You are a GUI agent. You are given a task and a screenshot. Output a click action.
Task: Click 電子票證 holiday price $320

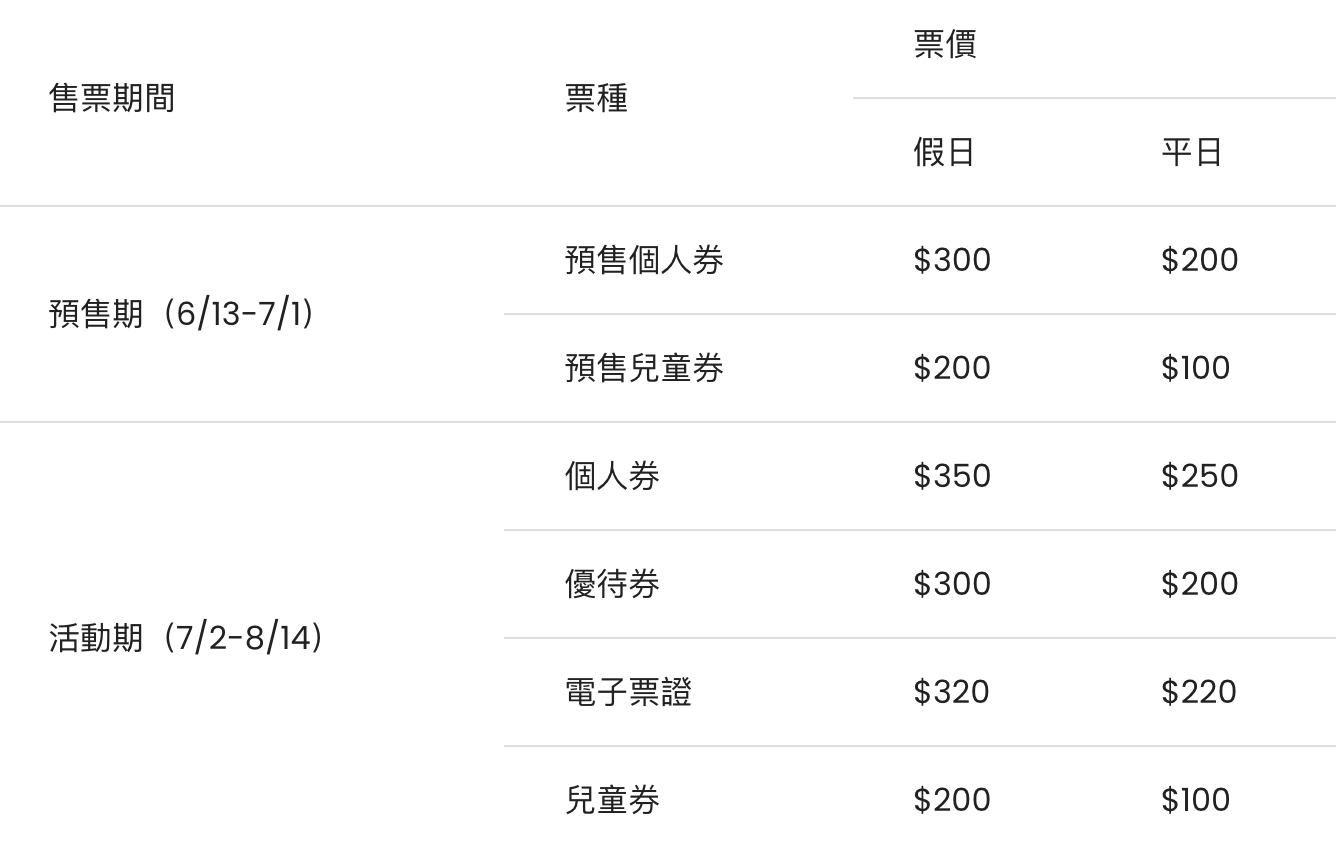(x=951, y=692)
